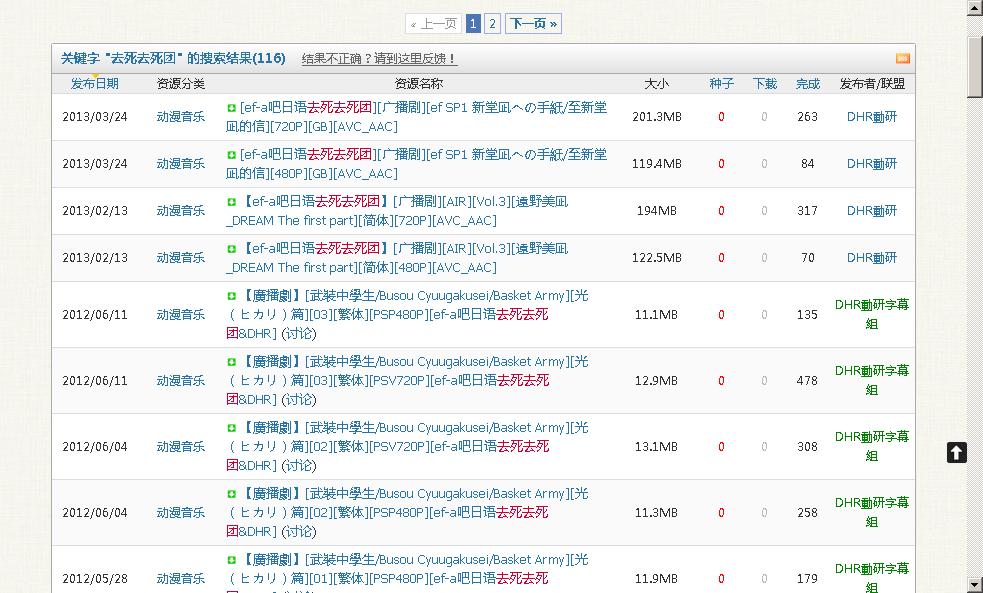Expand green plus icon on 13.1MB row
This screenshot has width=983, height=593.
(231, 428)
